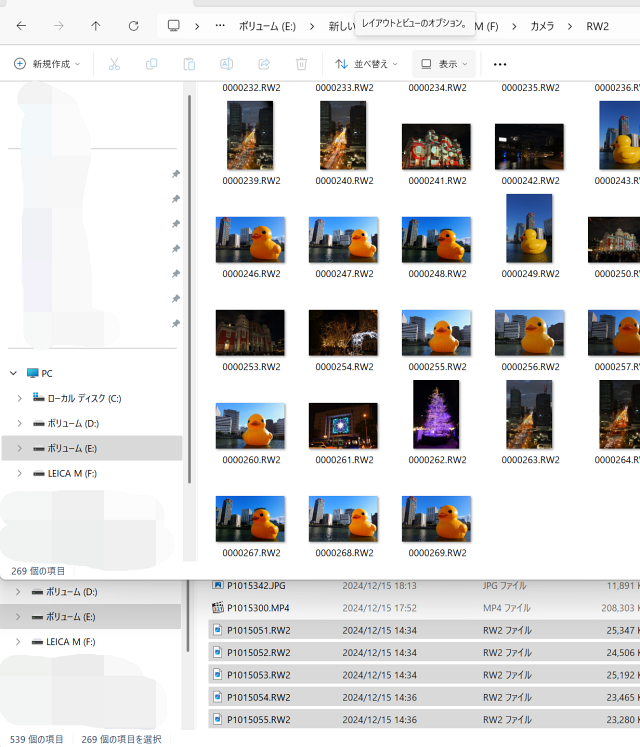Expand ローカル ディスク (C:) in front window
640x747 pixels.
tap(20, 398)
